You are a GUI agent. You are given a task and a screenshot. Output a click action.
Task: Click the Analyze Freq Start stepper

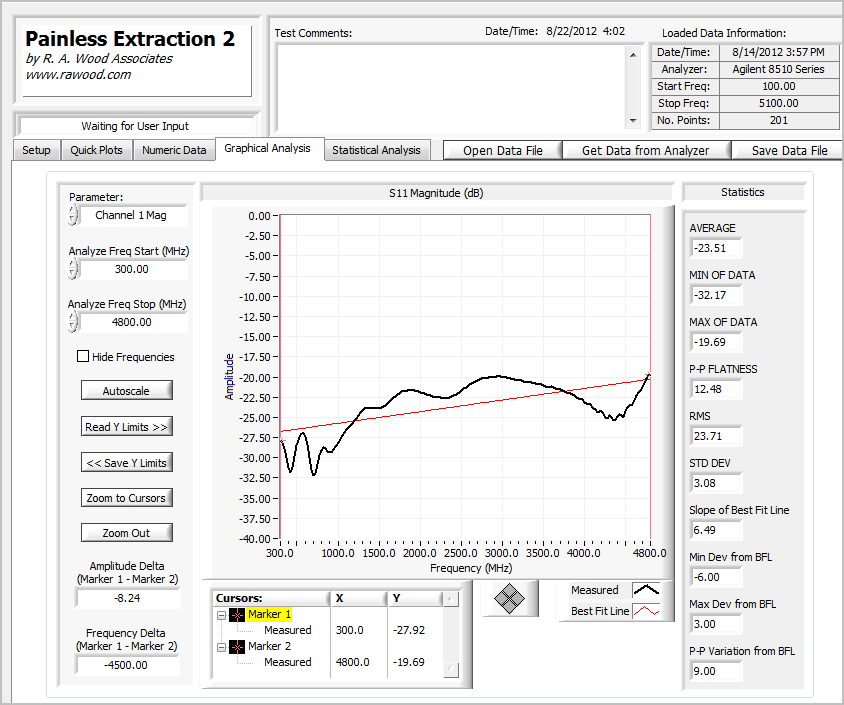click(x=73, y=269)
